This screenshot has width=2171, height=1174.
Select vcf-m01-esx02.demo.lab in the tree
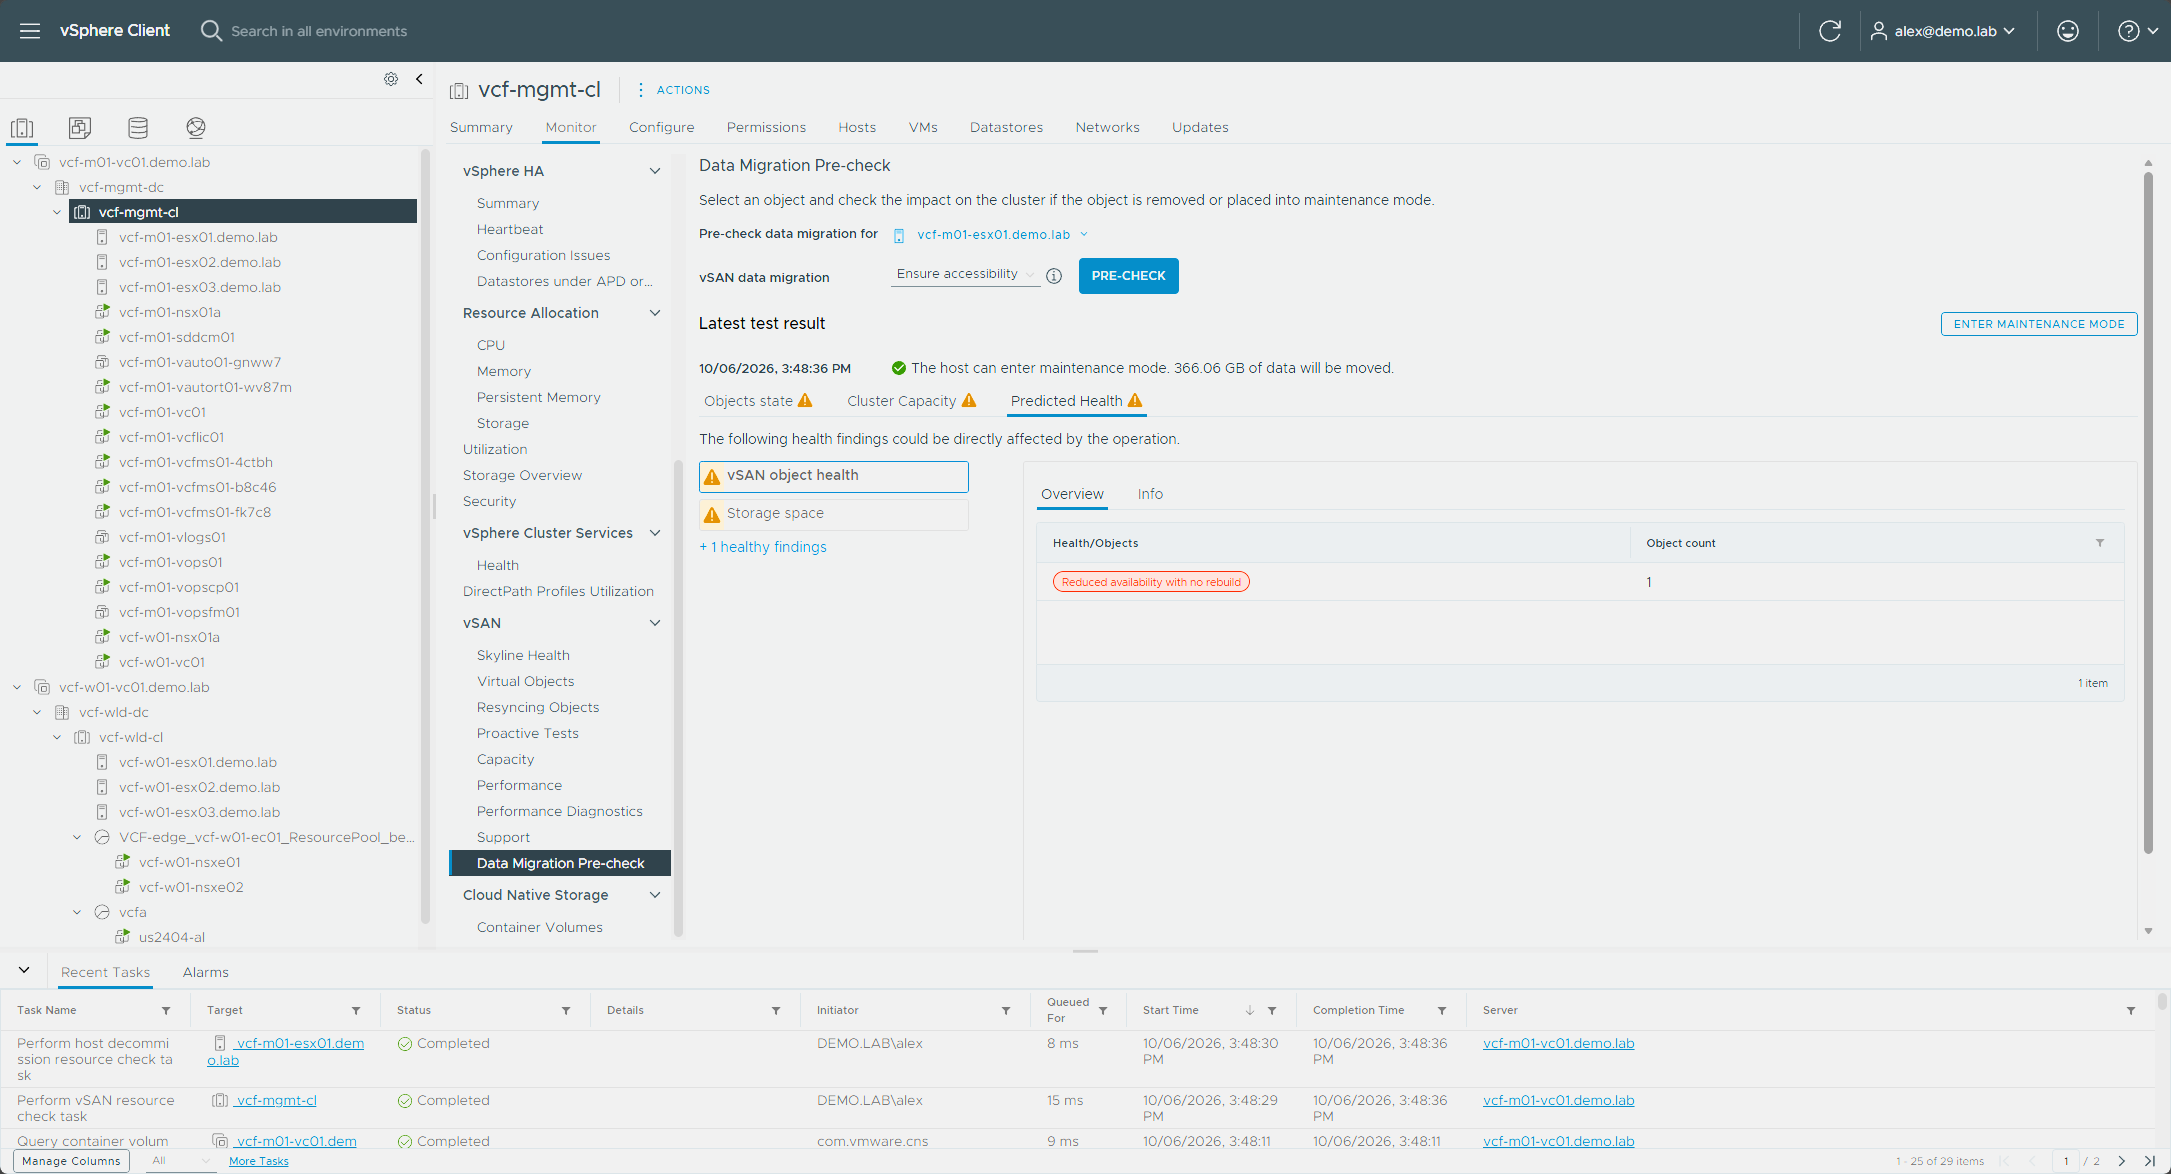[x=200, y=262]
